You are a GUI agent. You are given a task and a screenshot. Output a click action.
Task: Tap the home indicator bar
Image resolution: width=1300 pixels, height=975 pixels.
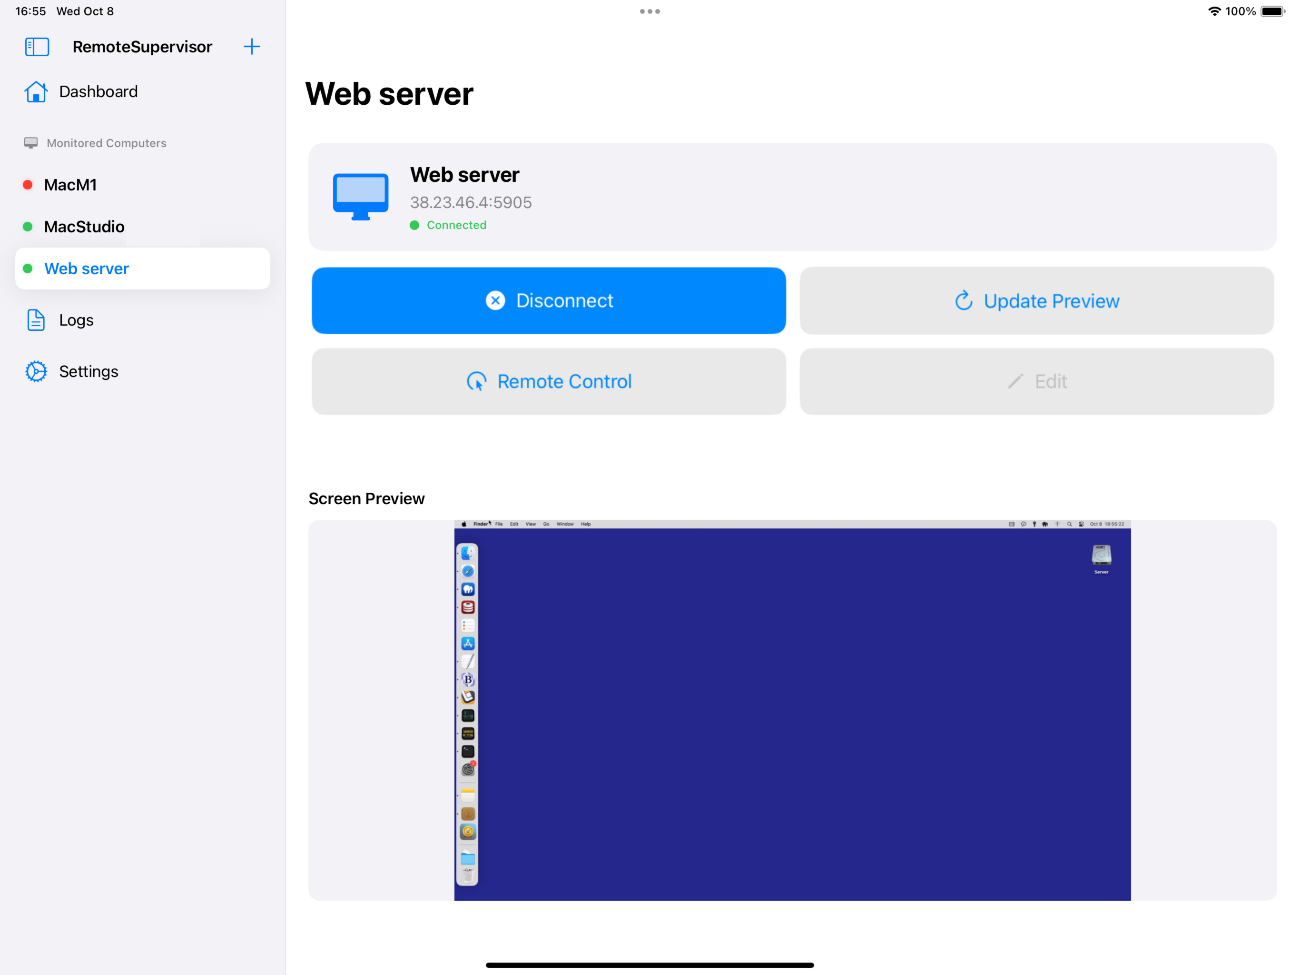(x=650, y=965)
